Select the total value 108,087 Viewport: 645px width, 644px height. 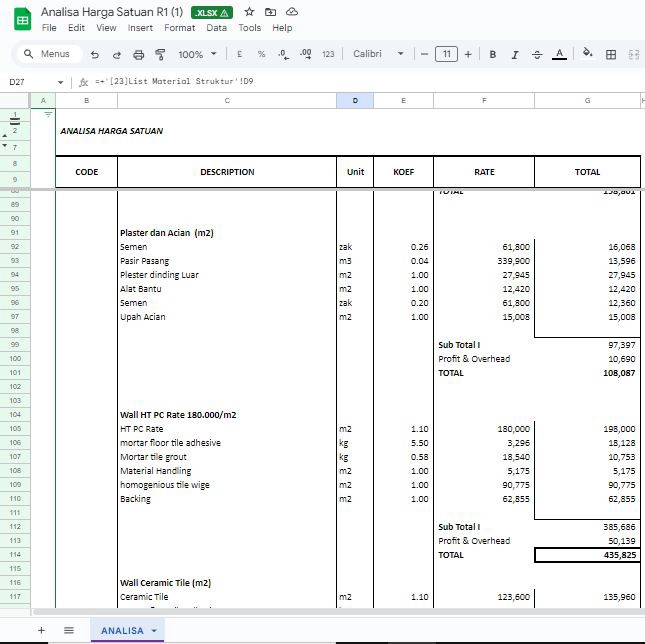pyautogui.click(x=587, y=373)
